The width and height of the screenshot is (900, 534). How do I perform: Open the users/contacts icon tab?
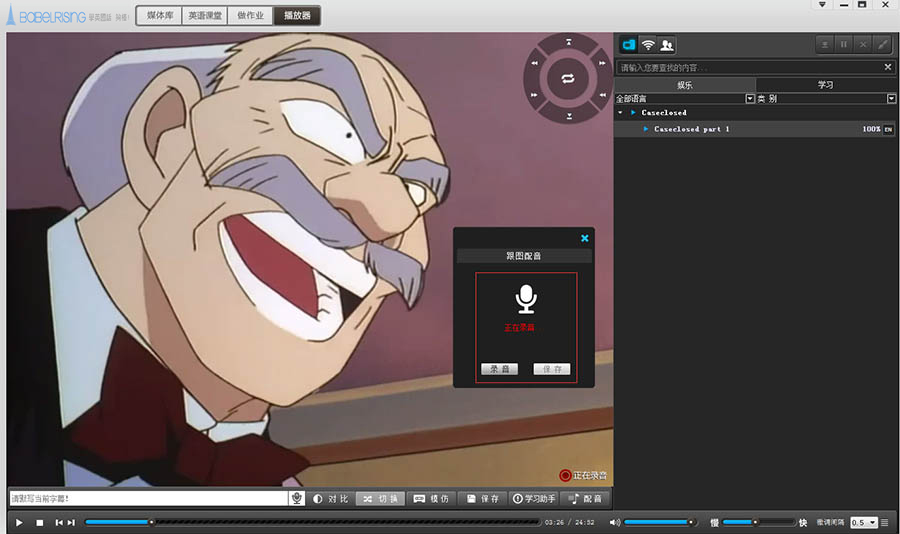pyautogui.click(x=666, y=45)
